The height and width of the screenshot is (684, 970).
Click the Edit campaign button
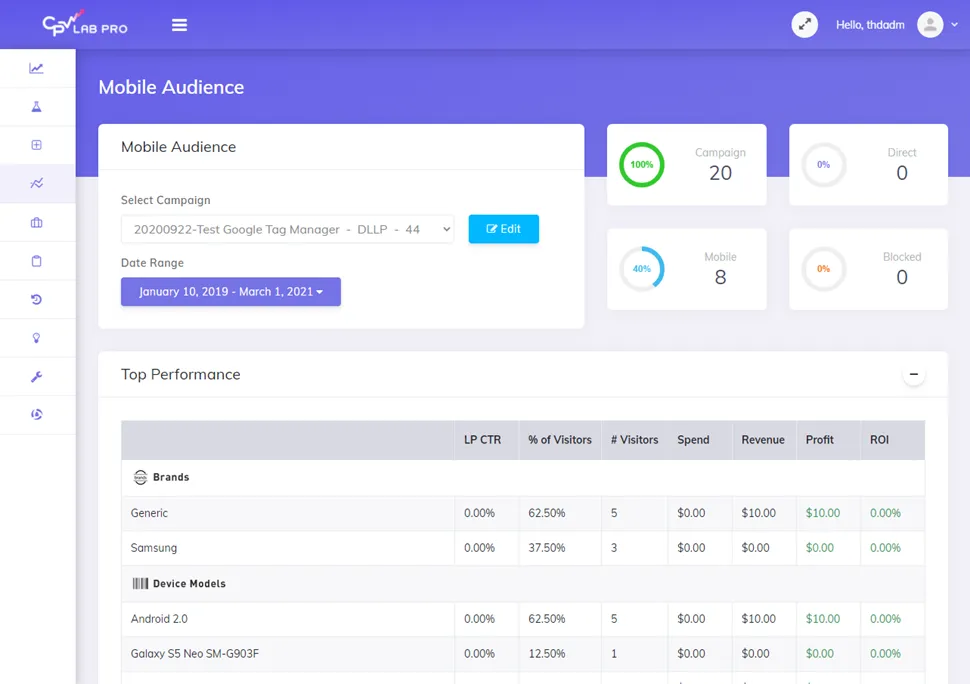click(503, 229)
